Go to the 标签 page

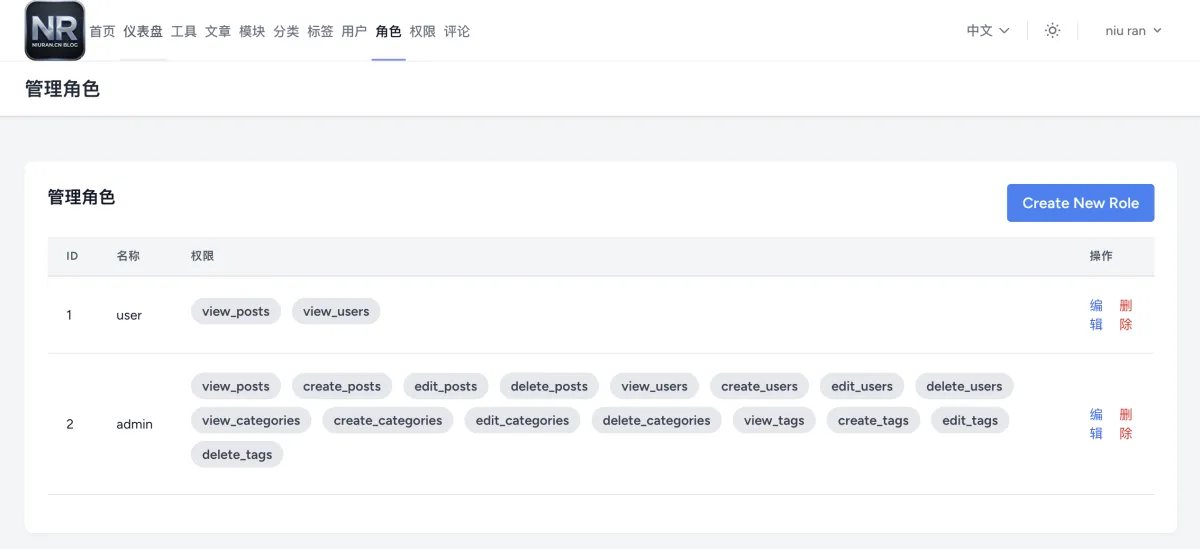(x=320, y=31)
